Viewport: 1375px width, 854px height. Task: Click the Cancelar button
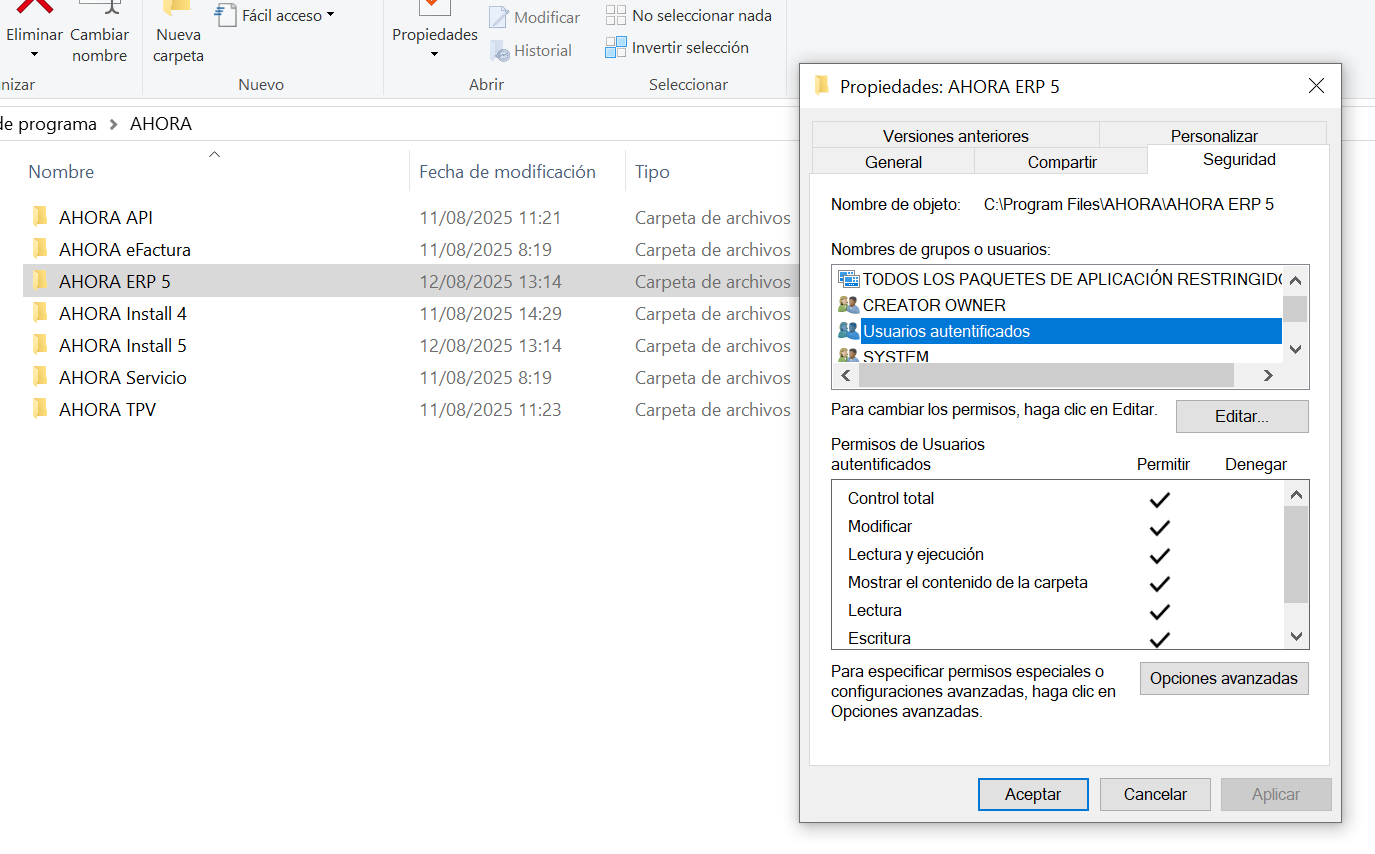pyautogui.click(x=1155, y=794)
